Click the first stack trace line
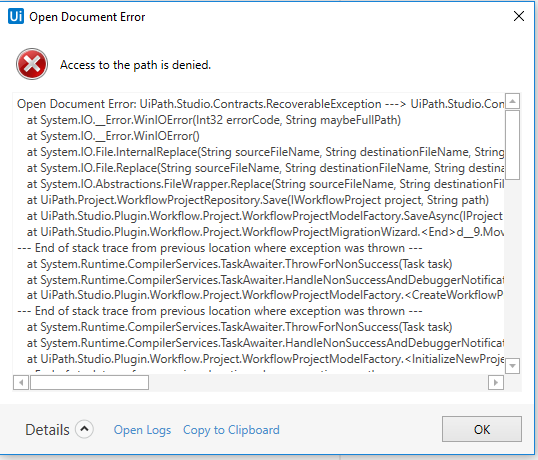538x460 pixels. [x=260, y=104]
